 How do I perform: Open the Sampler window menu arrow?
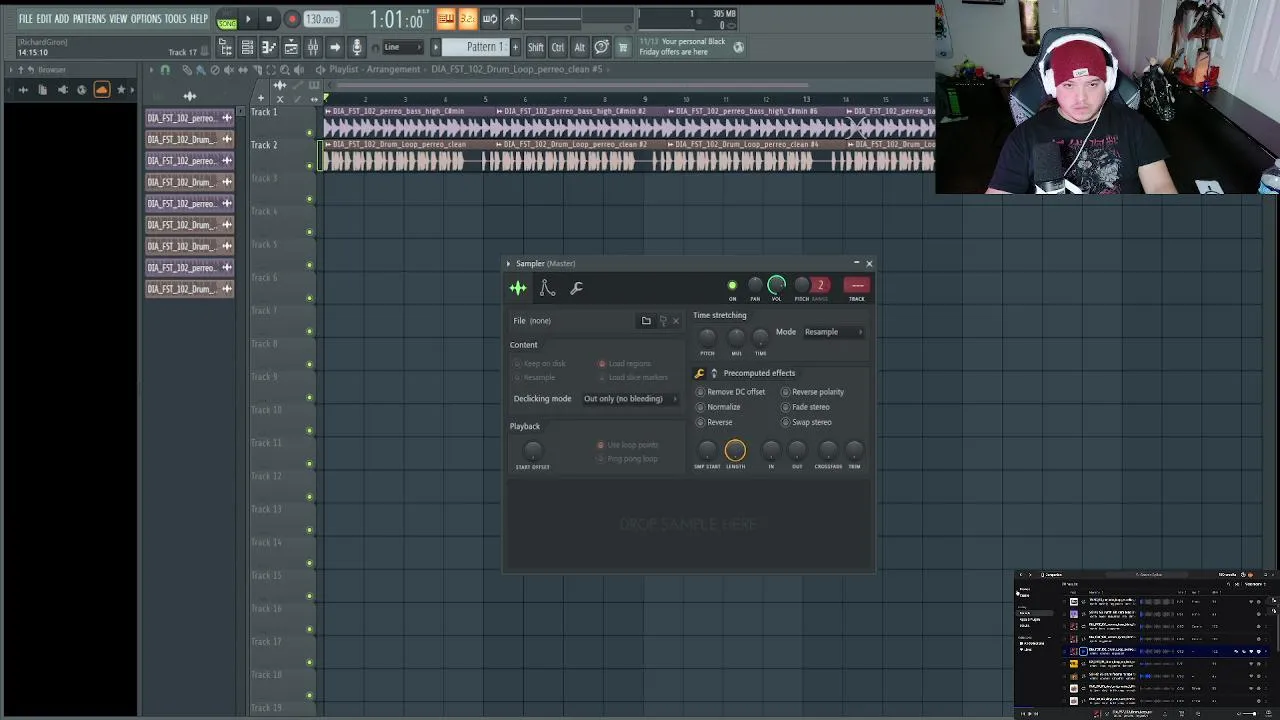pos(508,264)
